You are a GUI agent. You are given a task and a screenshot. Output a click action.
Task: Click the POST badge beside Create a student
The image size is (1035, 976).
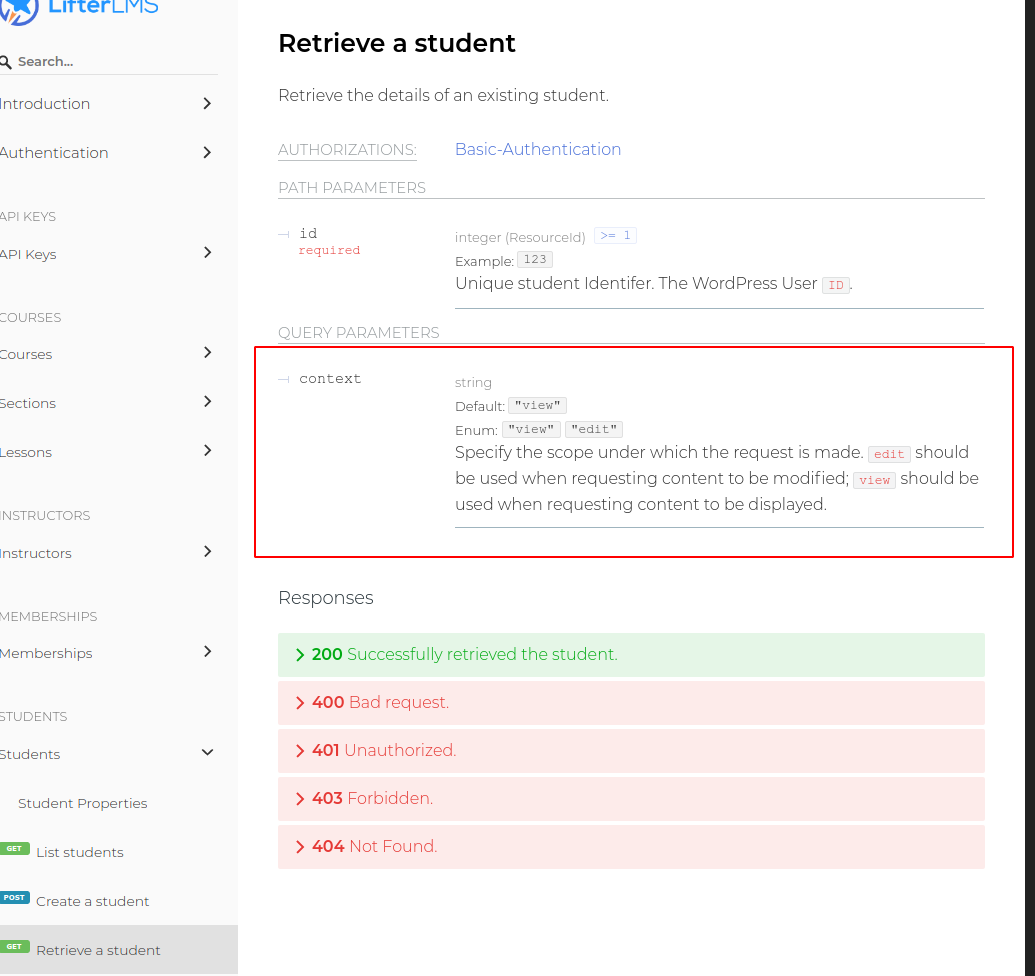tap(15, 897)
